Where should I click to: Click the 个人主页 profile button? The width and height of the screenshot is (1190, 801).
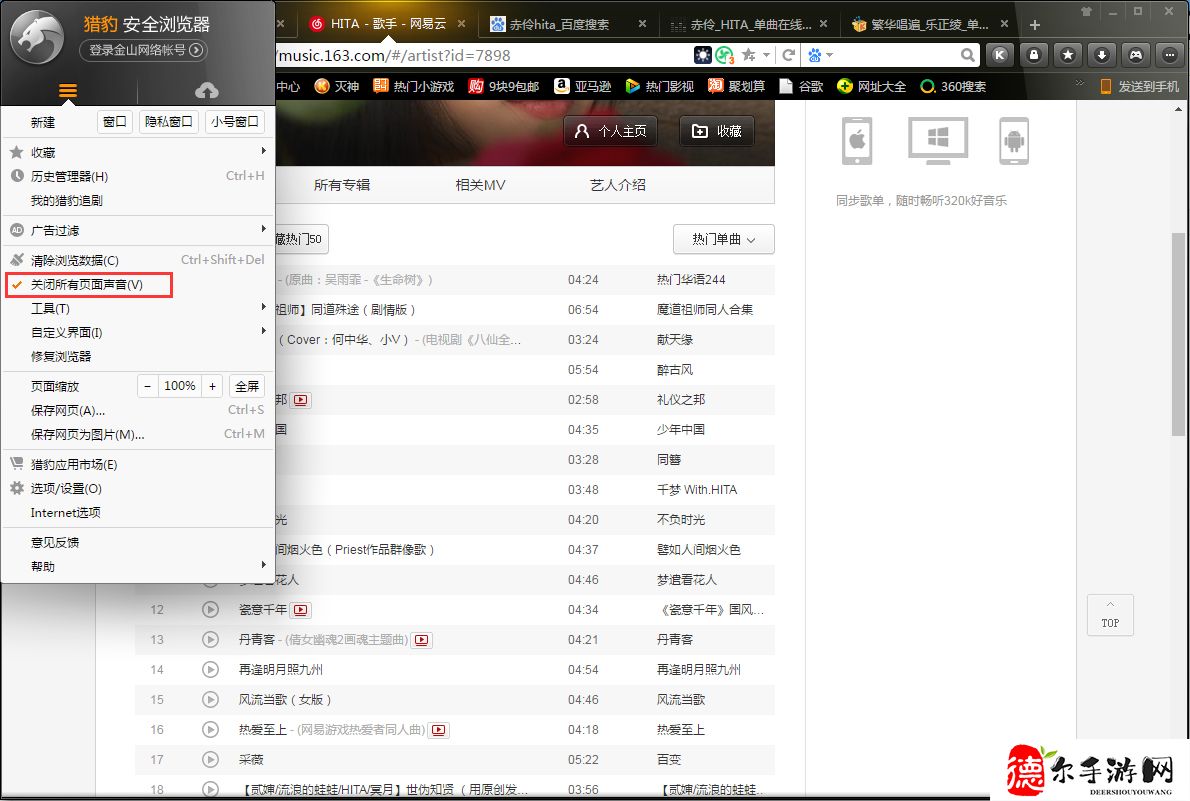(x=610, y=131)
